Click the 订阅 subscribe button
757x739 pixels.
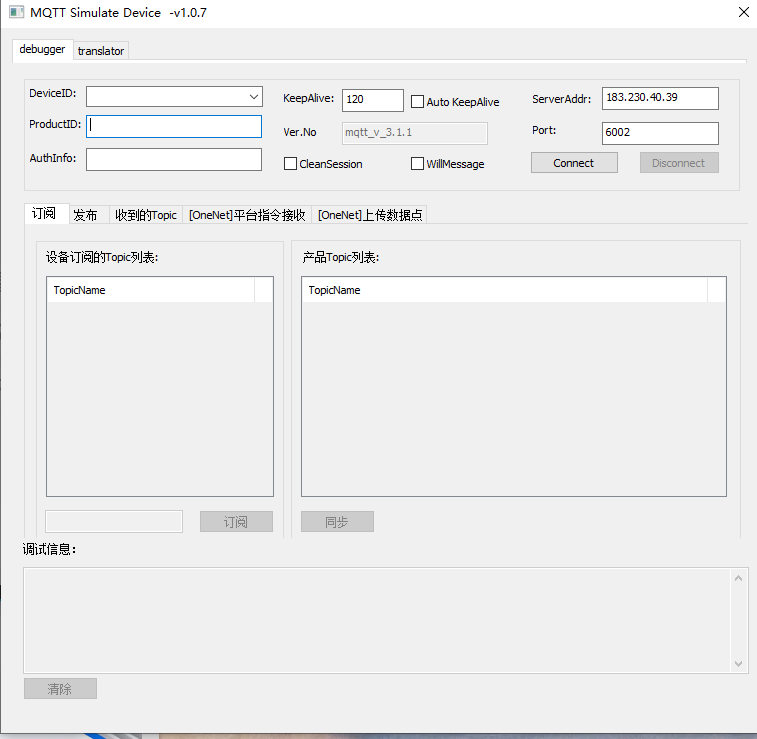[x=236, y=521]
